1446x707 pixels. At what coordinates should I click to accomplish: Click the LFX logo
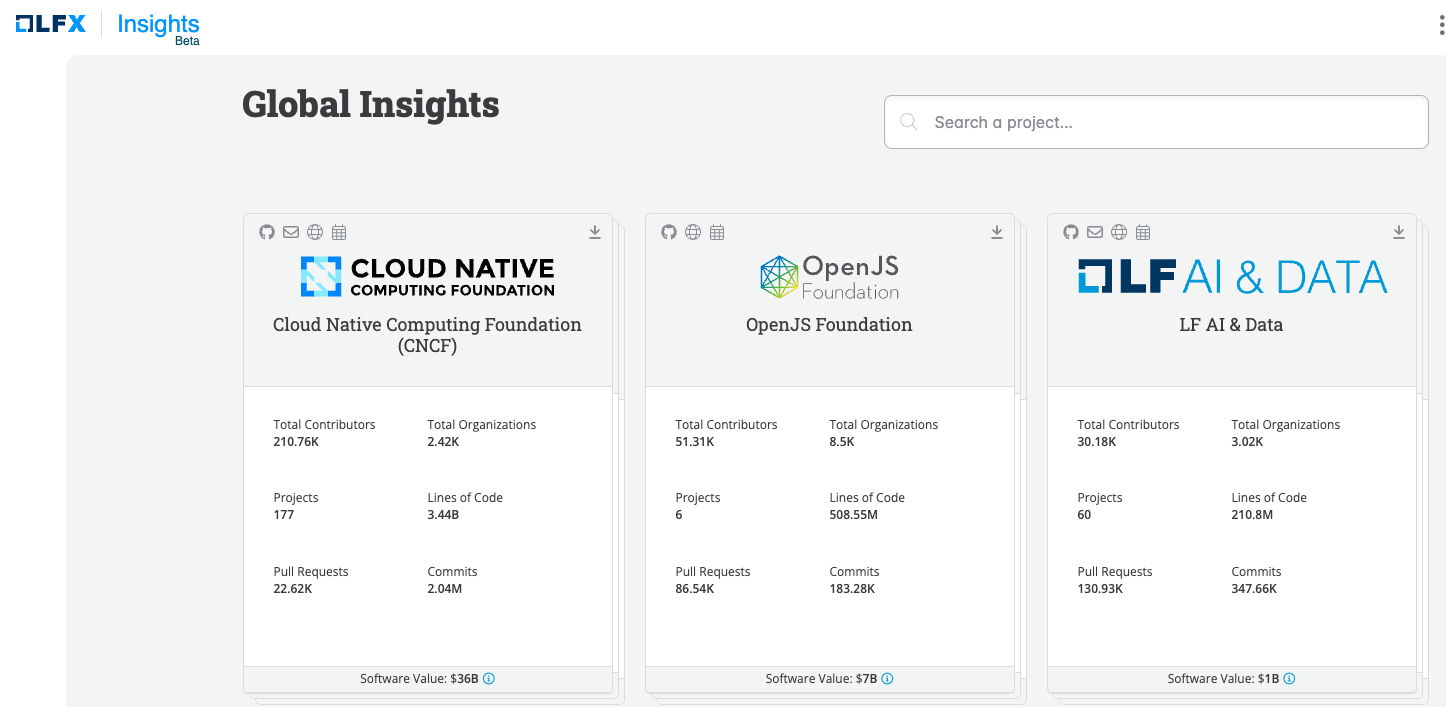point(50,24)
